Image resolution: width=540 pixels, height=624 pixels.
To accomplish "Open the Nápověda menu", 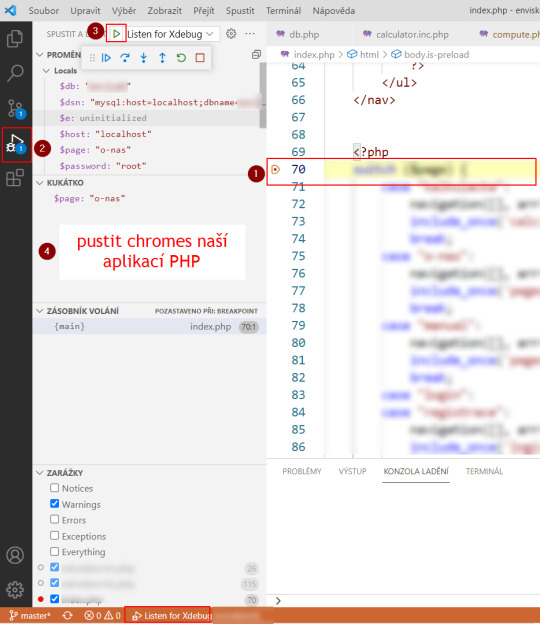I will click(x=333, y=11).
